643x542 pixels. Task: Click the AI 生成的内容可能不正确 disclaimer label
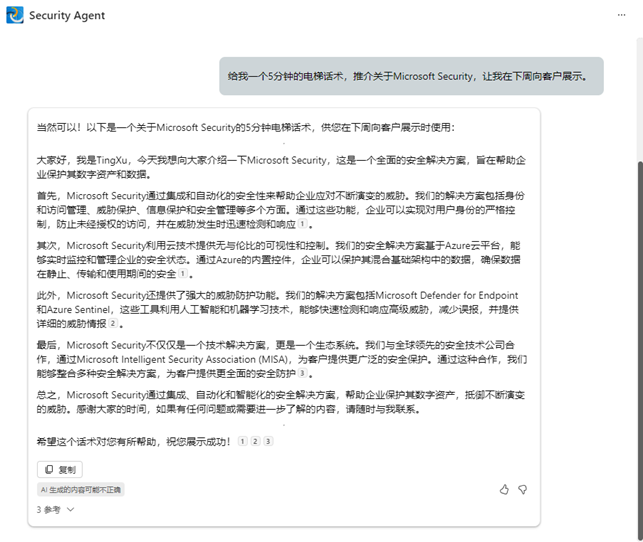(81, 490)
